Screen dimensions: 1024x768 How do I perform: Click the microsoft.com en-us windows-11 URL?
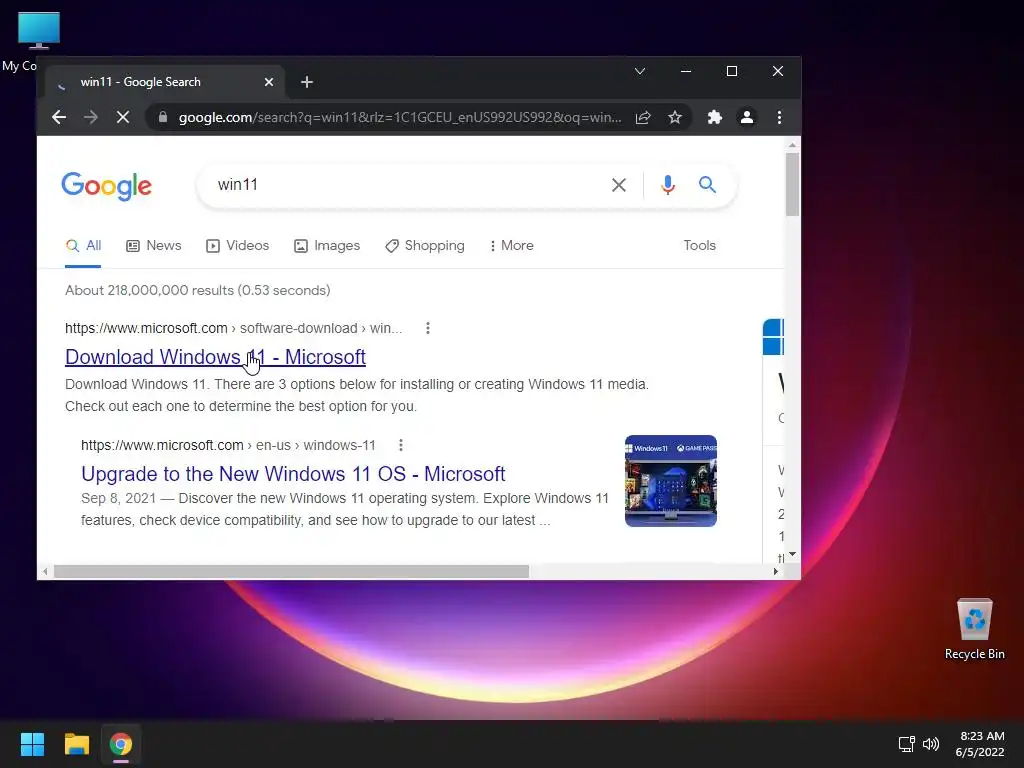[x=228, y=445]
